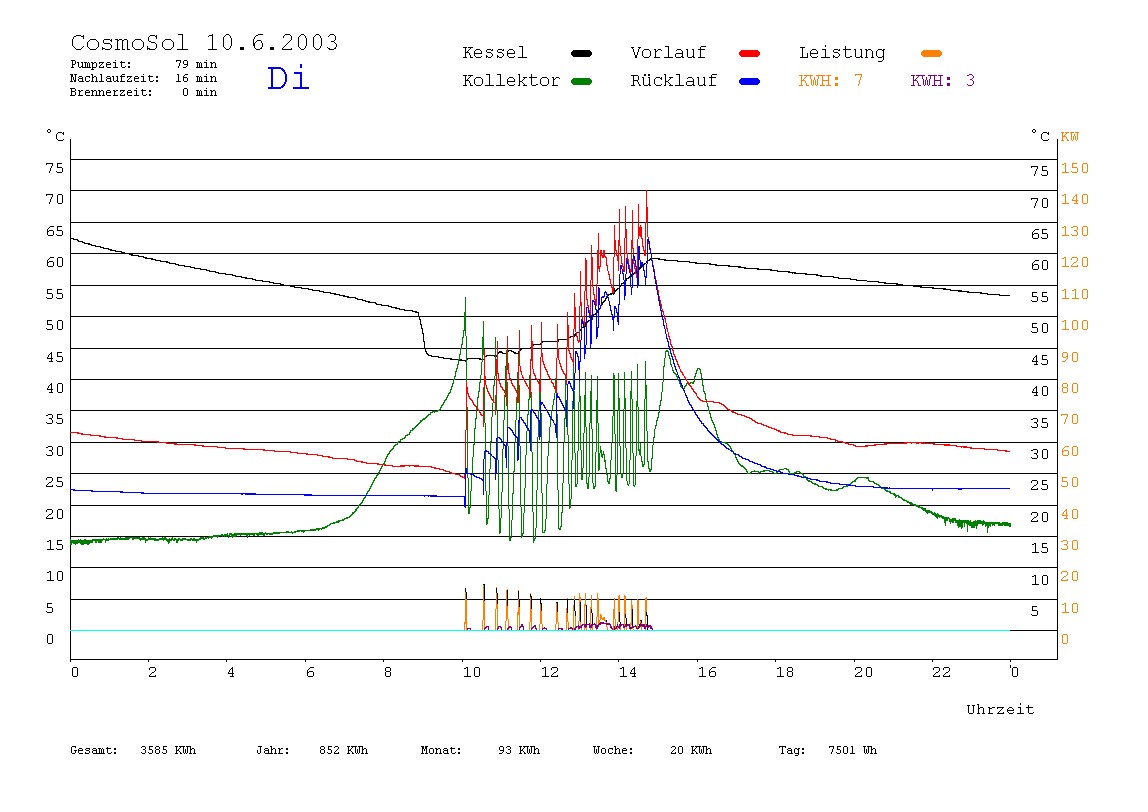1148x812 pixels.
Task: Click the orange 'KW' axis unit label
Action: 1070,137
